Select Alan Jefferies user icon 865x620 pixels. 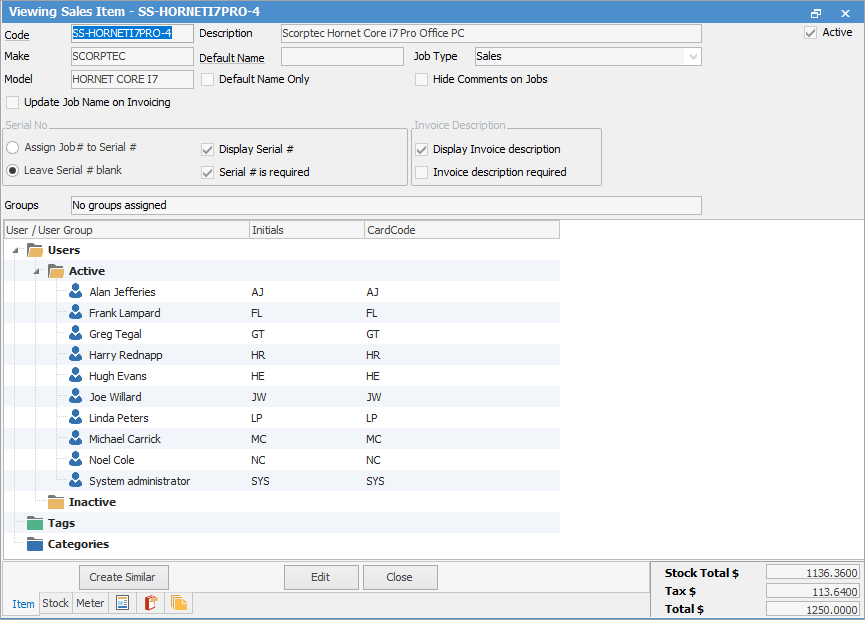76,292
